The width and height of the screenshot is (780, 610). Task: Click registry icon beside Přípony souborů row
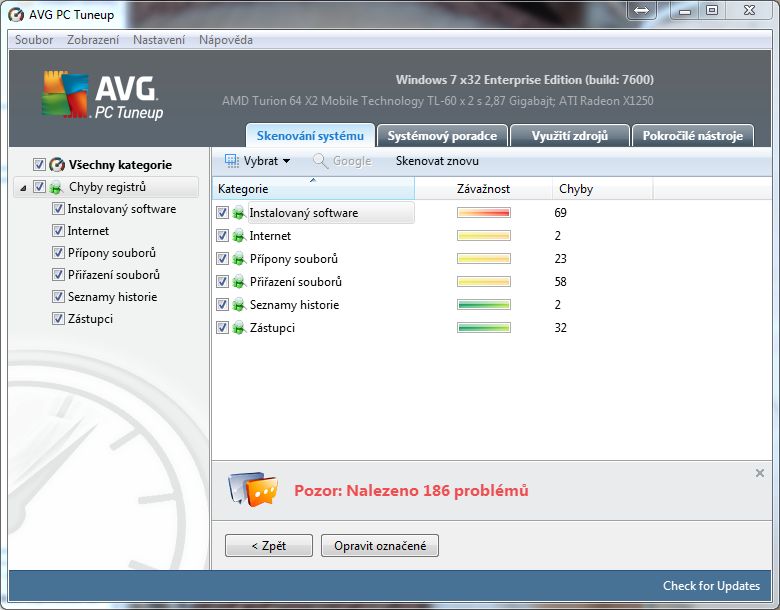(239, 259)
